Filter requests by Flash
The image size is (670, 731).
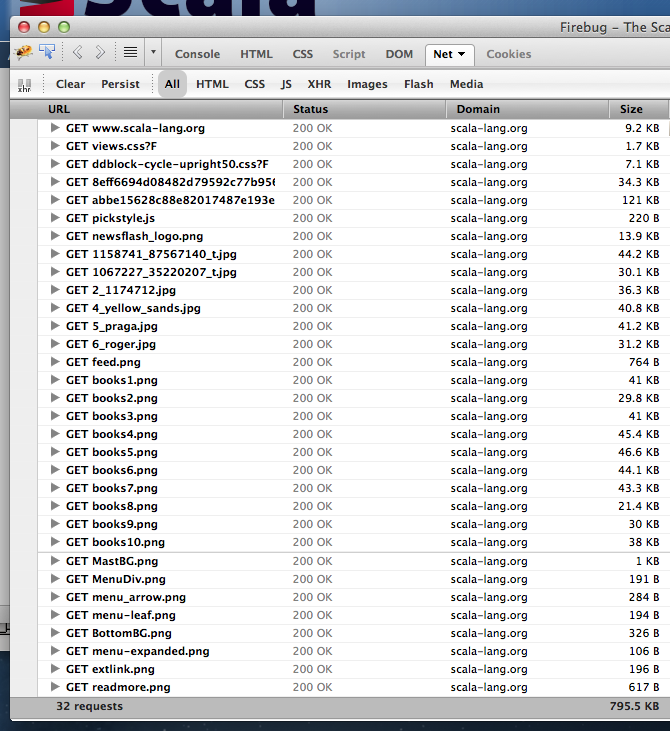419,84
